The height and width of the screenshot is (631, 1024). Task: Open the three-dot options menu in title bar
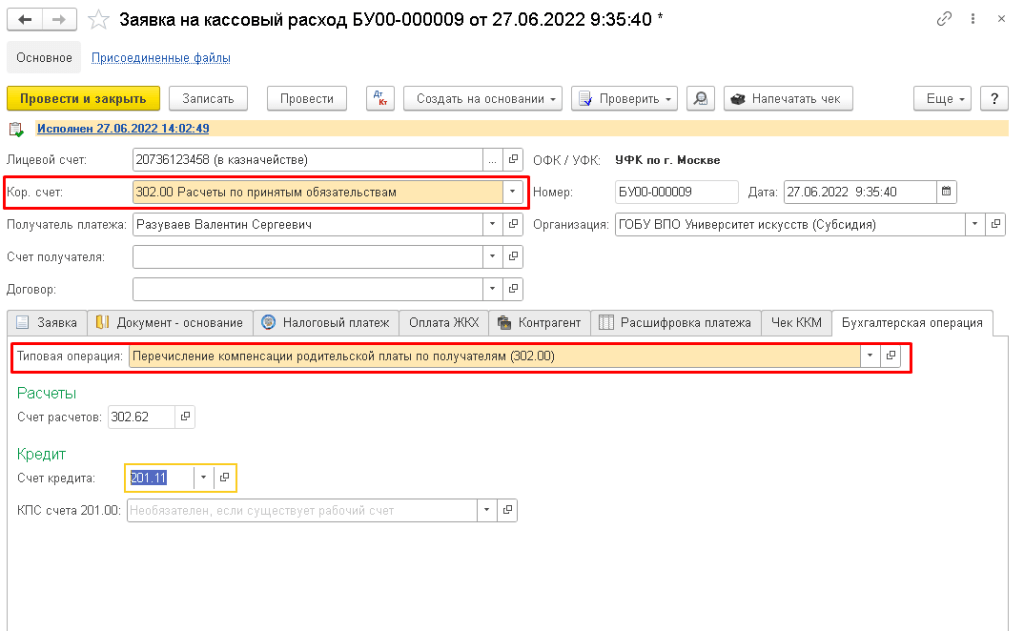tap(972, 19)
